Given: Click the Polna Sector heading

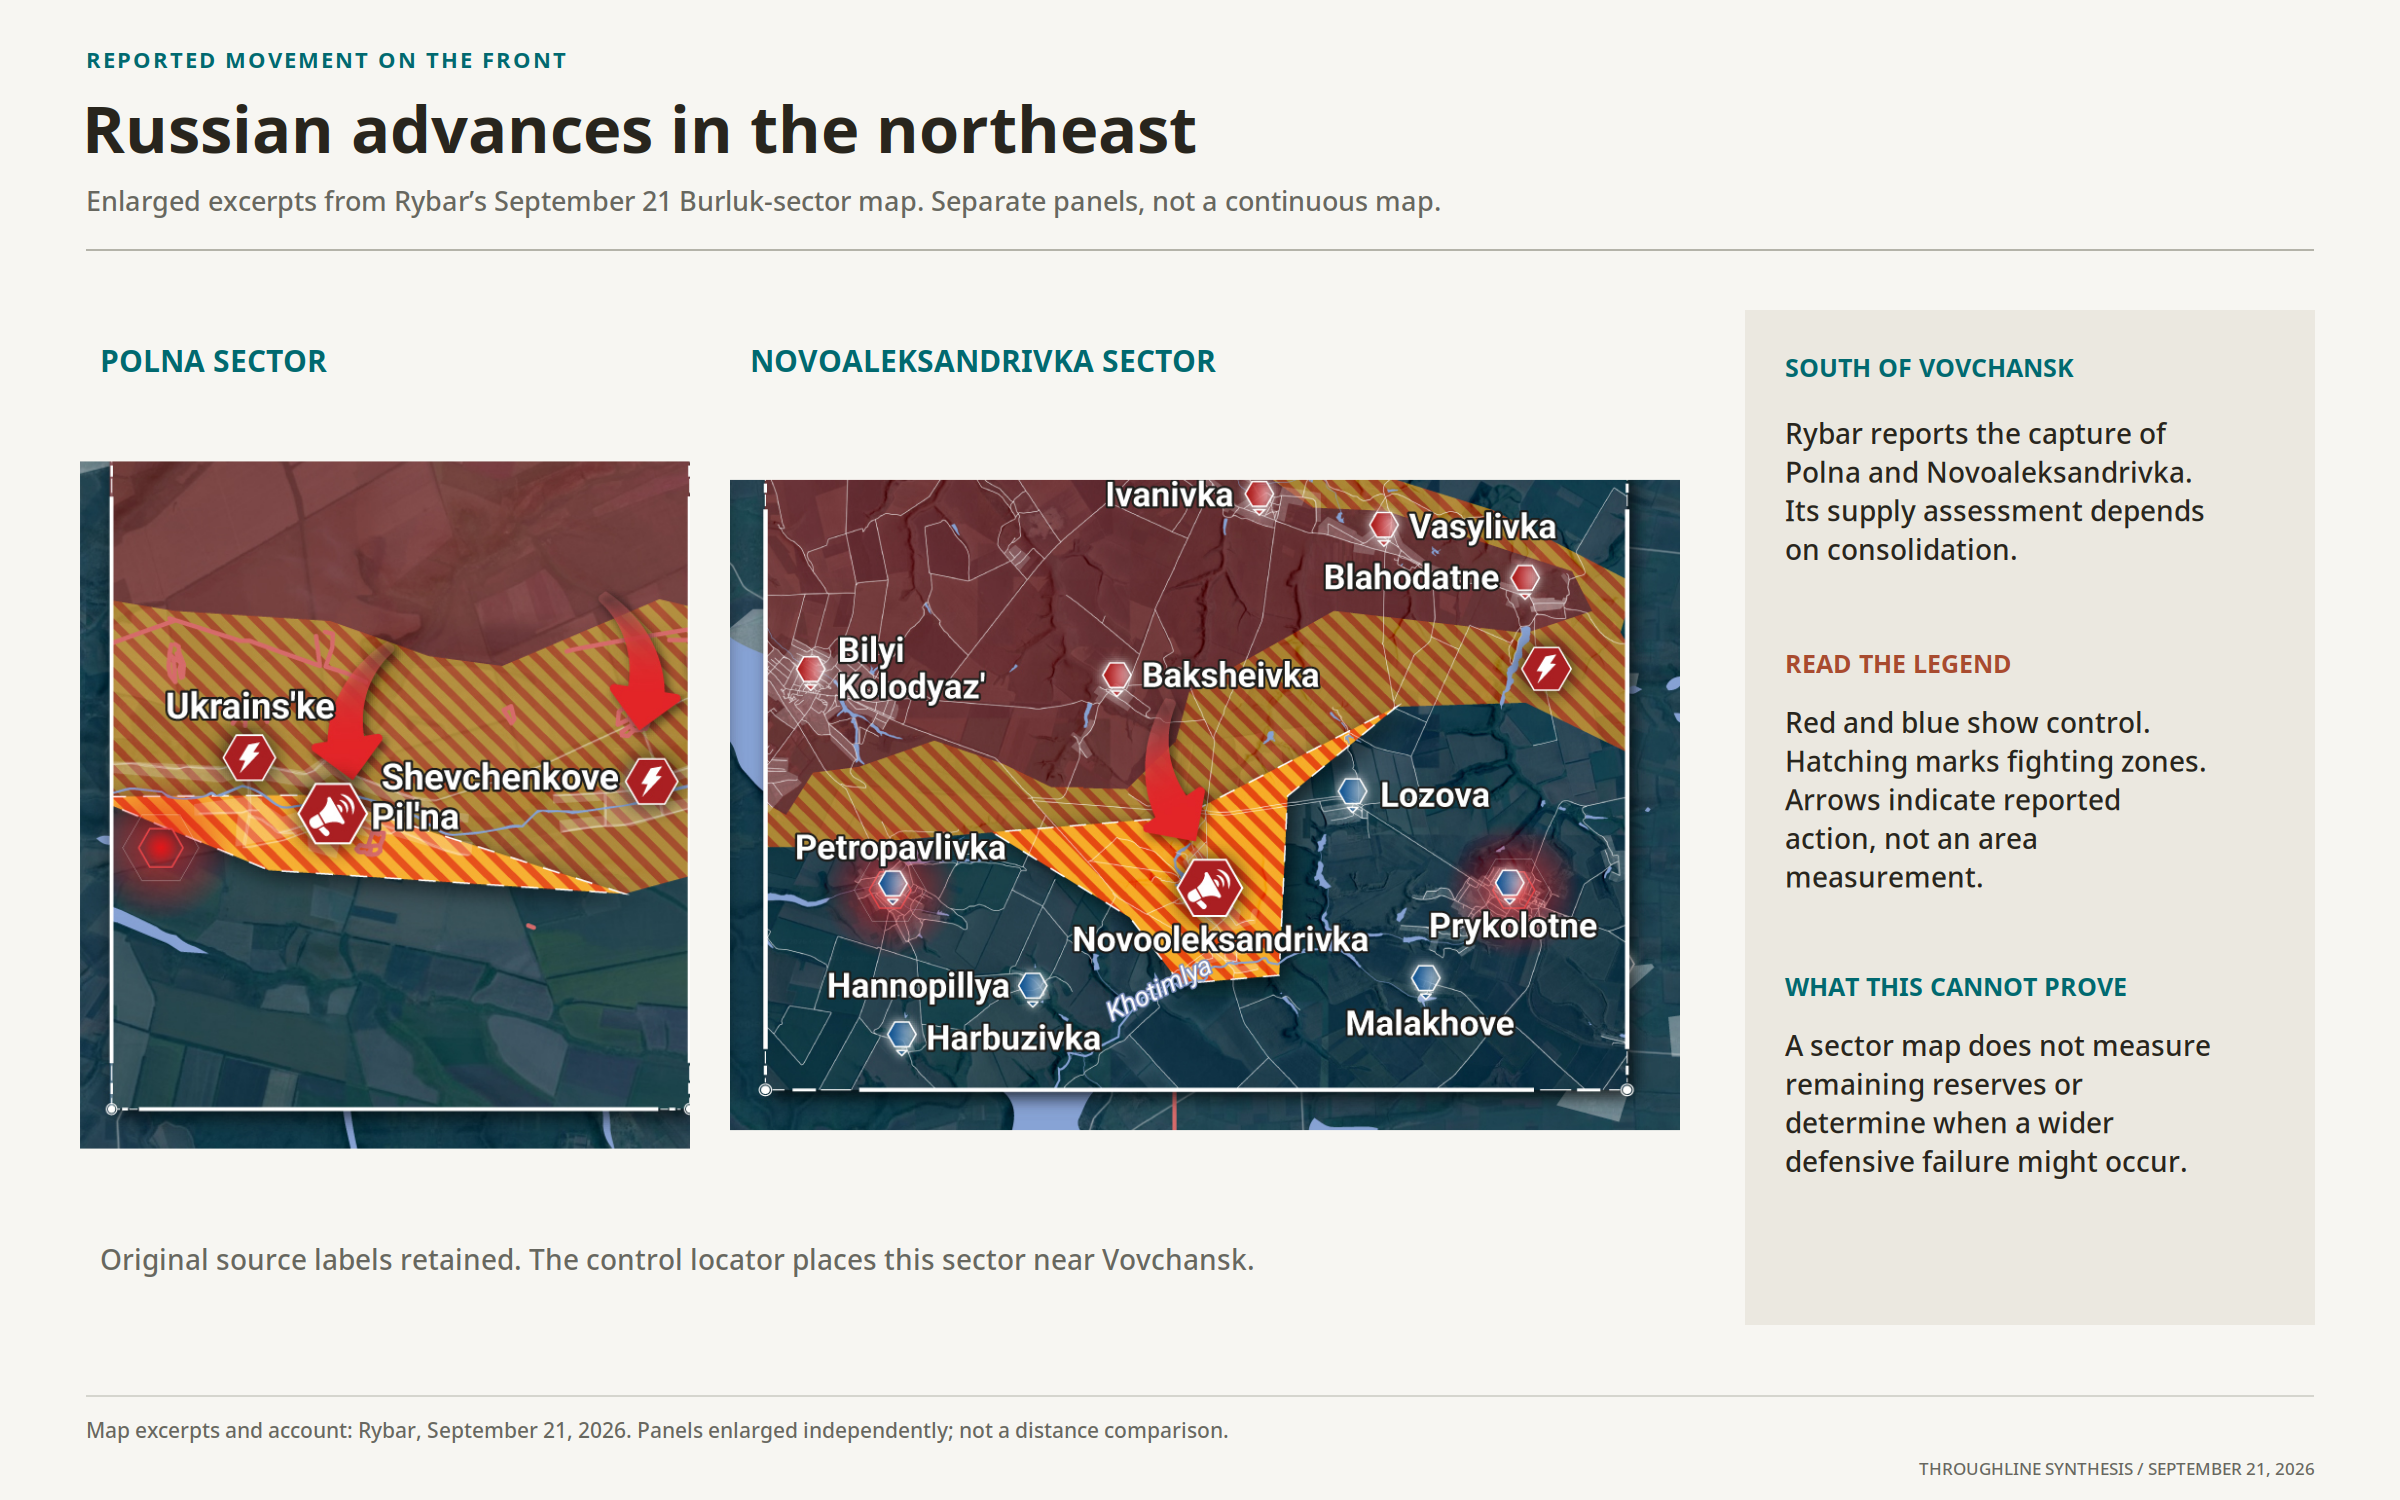Looking at the screenshot, I should [213, 361].
